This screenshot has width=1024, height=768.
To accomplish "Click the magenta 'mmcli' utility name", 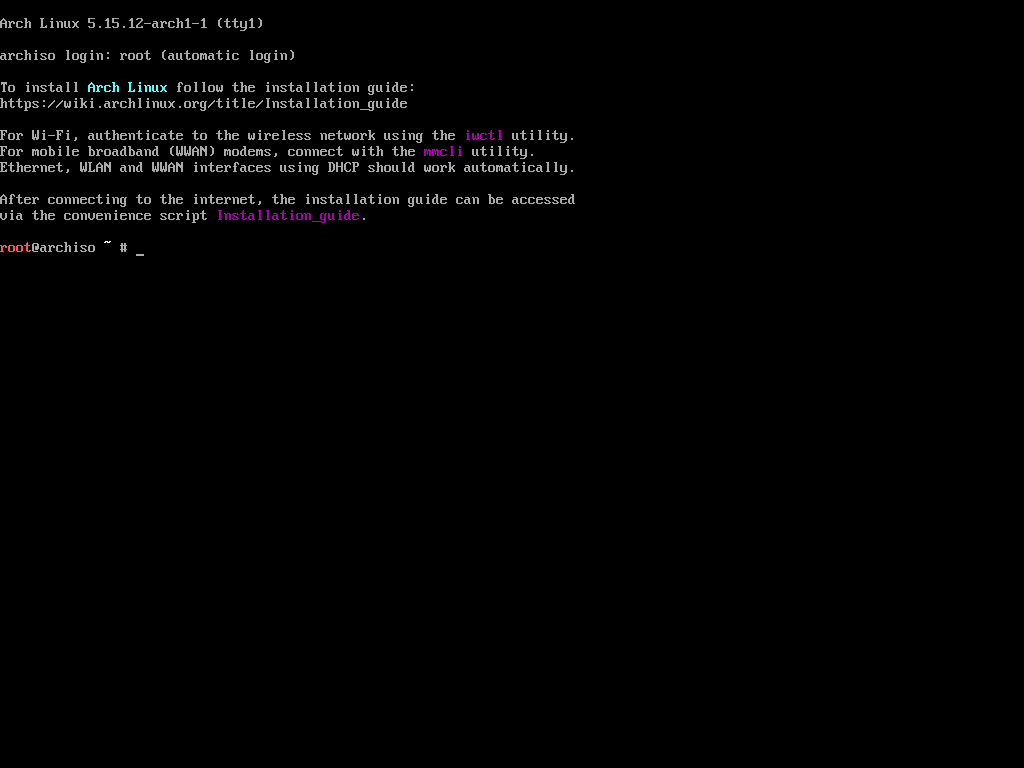I will click(x=443, y=152).
